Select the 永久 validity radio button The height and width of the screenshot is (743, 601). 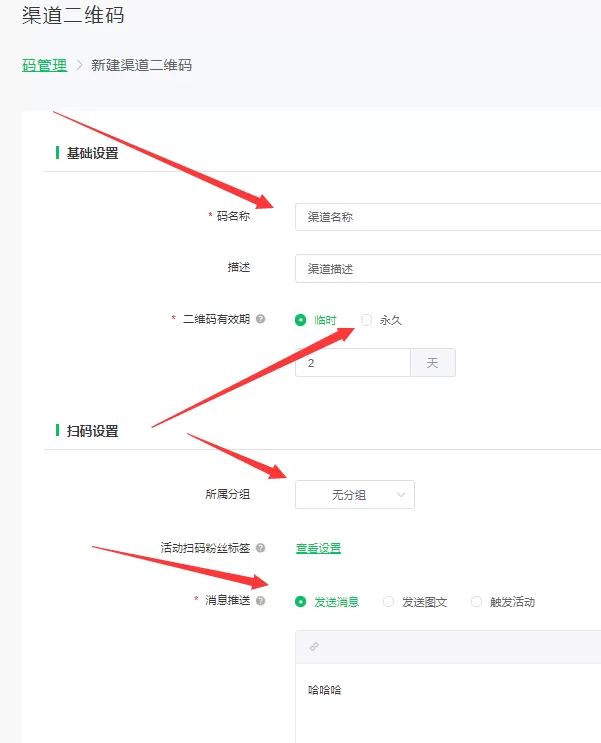pos(366,320)
